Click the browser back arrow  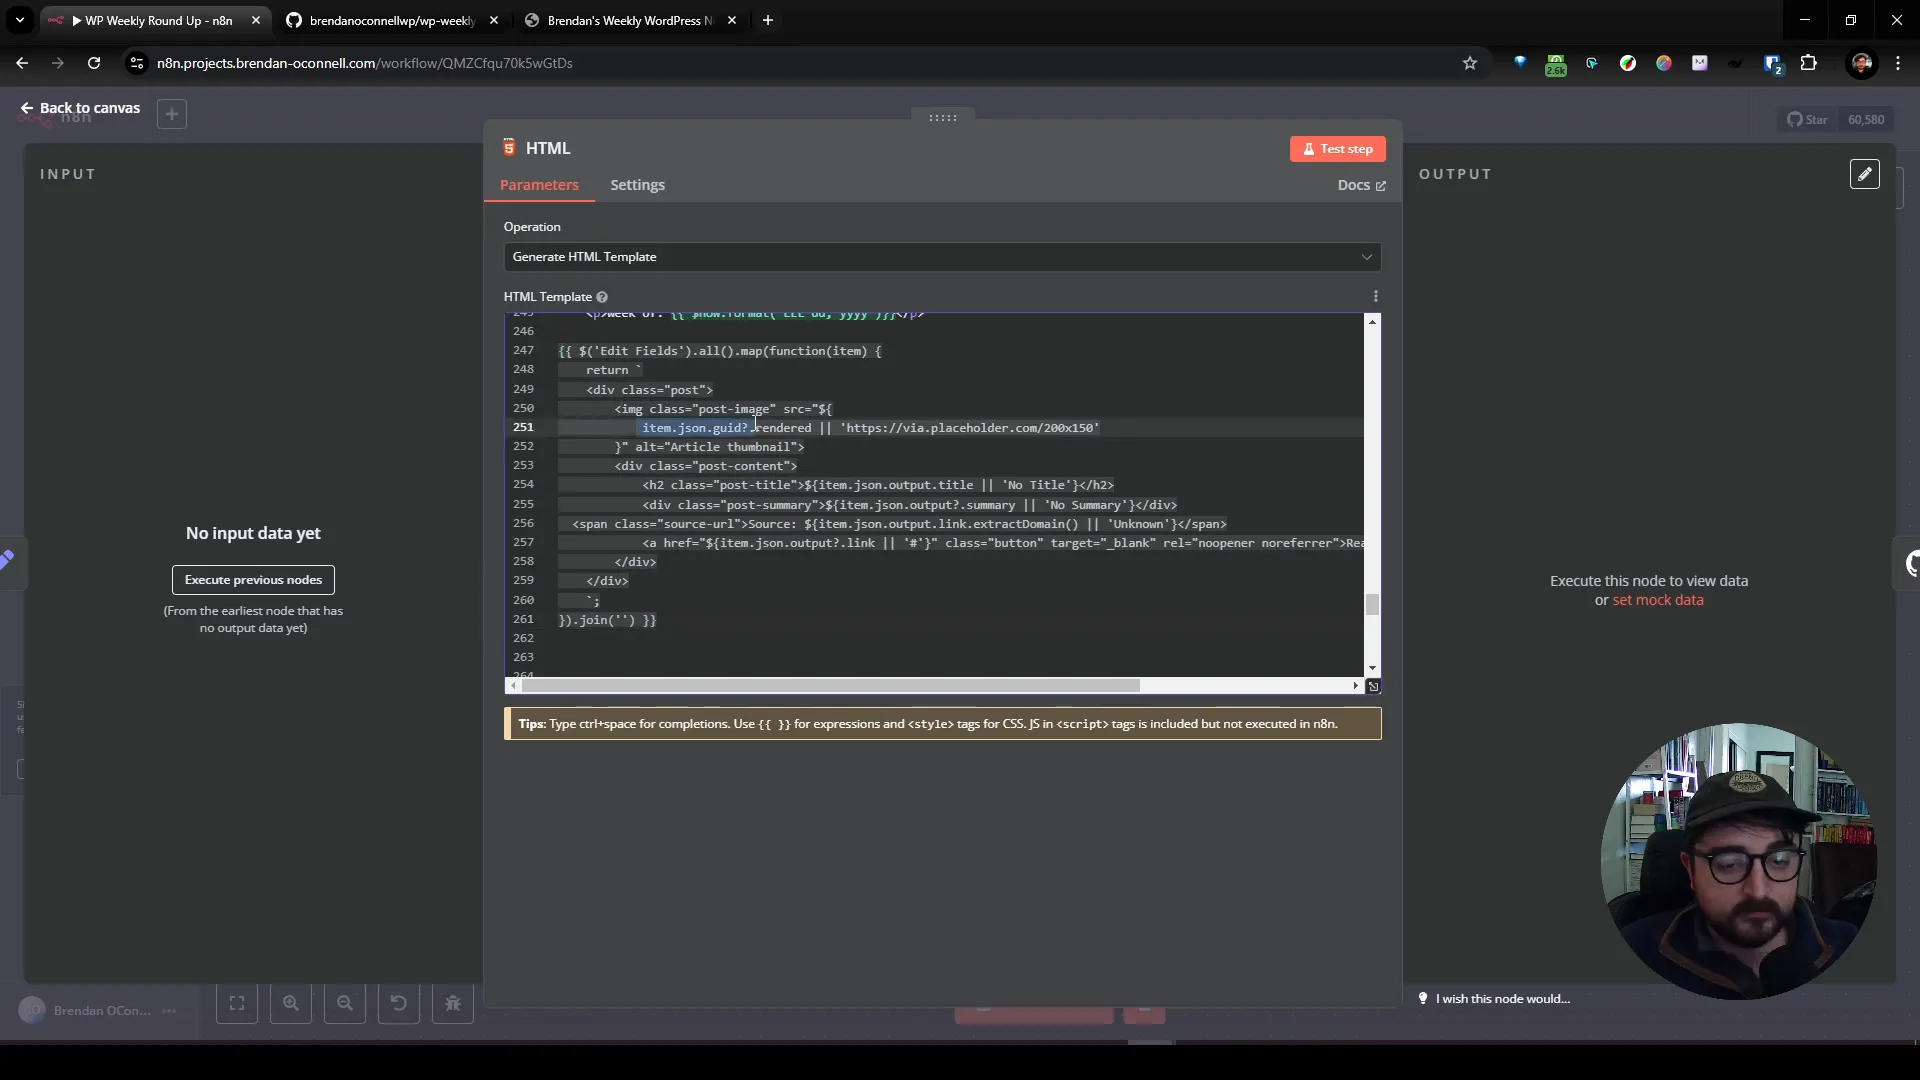22,63
